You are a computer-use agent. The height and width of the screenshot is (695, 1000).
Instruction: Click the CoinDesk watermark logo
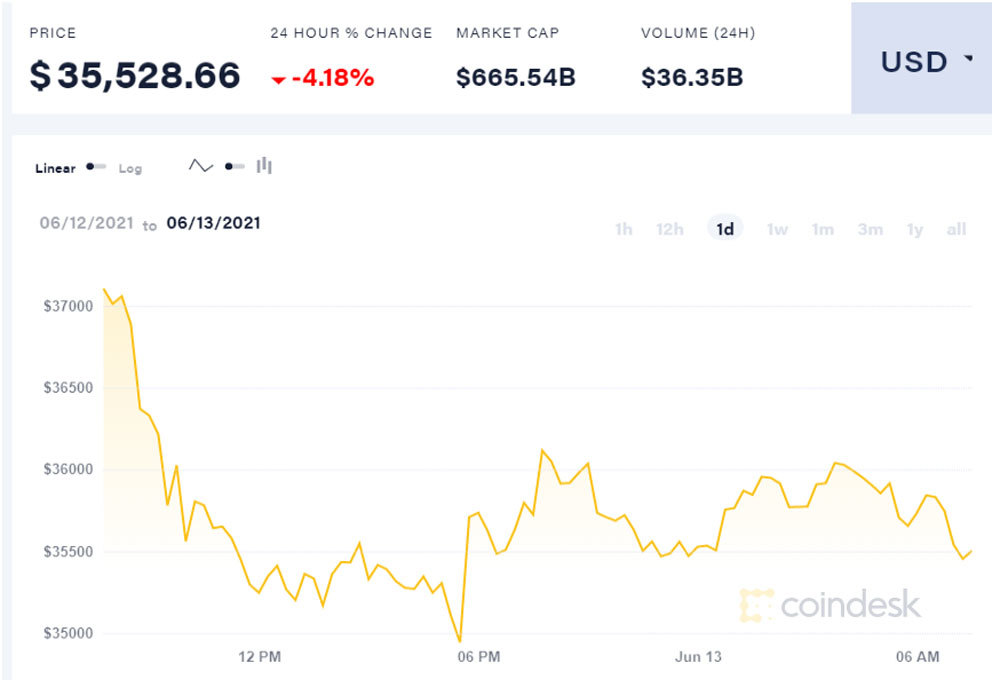[x=830, y=605]
